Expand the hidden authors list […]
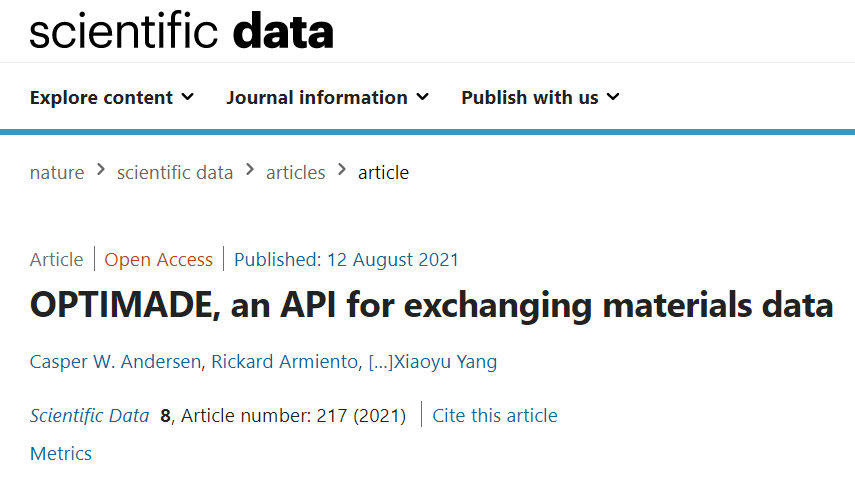The width and height of the screenshot is (855, 477). click(381, 361)
